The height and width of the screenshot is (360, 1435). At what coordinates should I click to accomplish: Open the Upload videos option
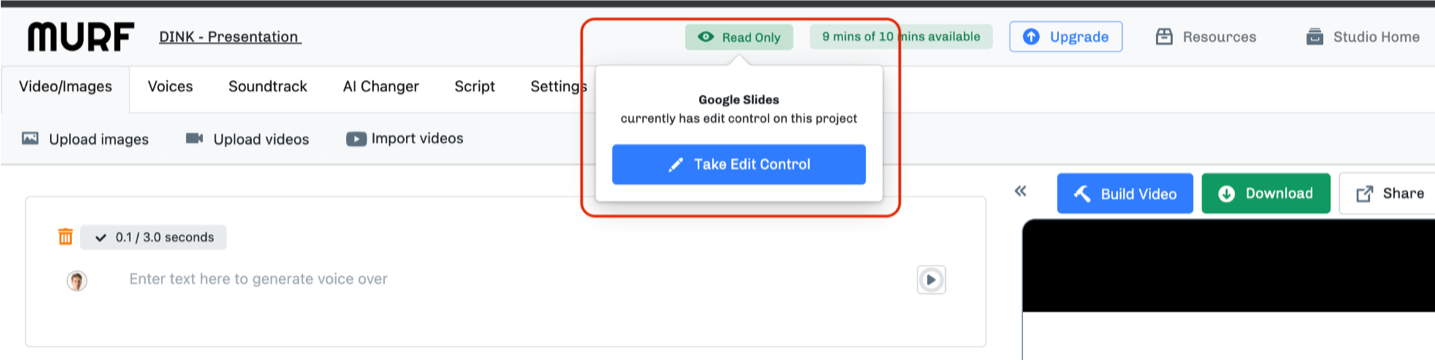(247, 139)
